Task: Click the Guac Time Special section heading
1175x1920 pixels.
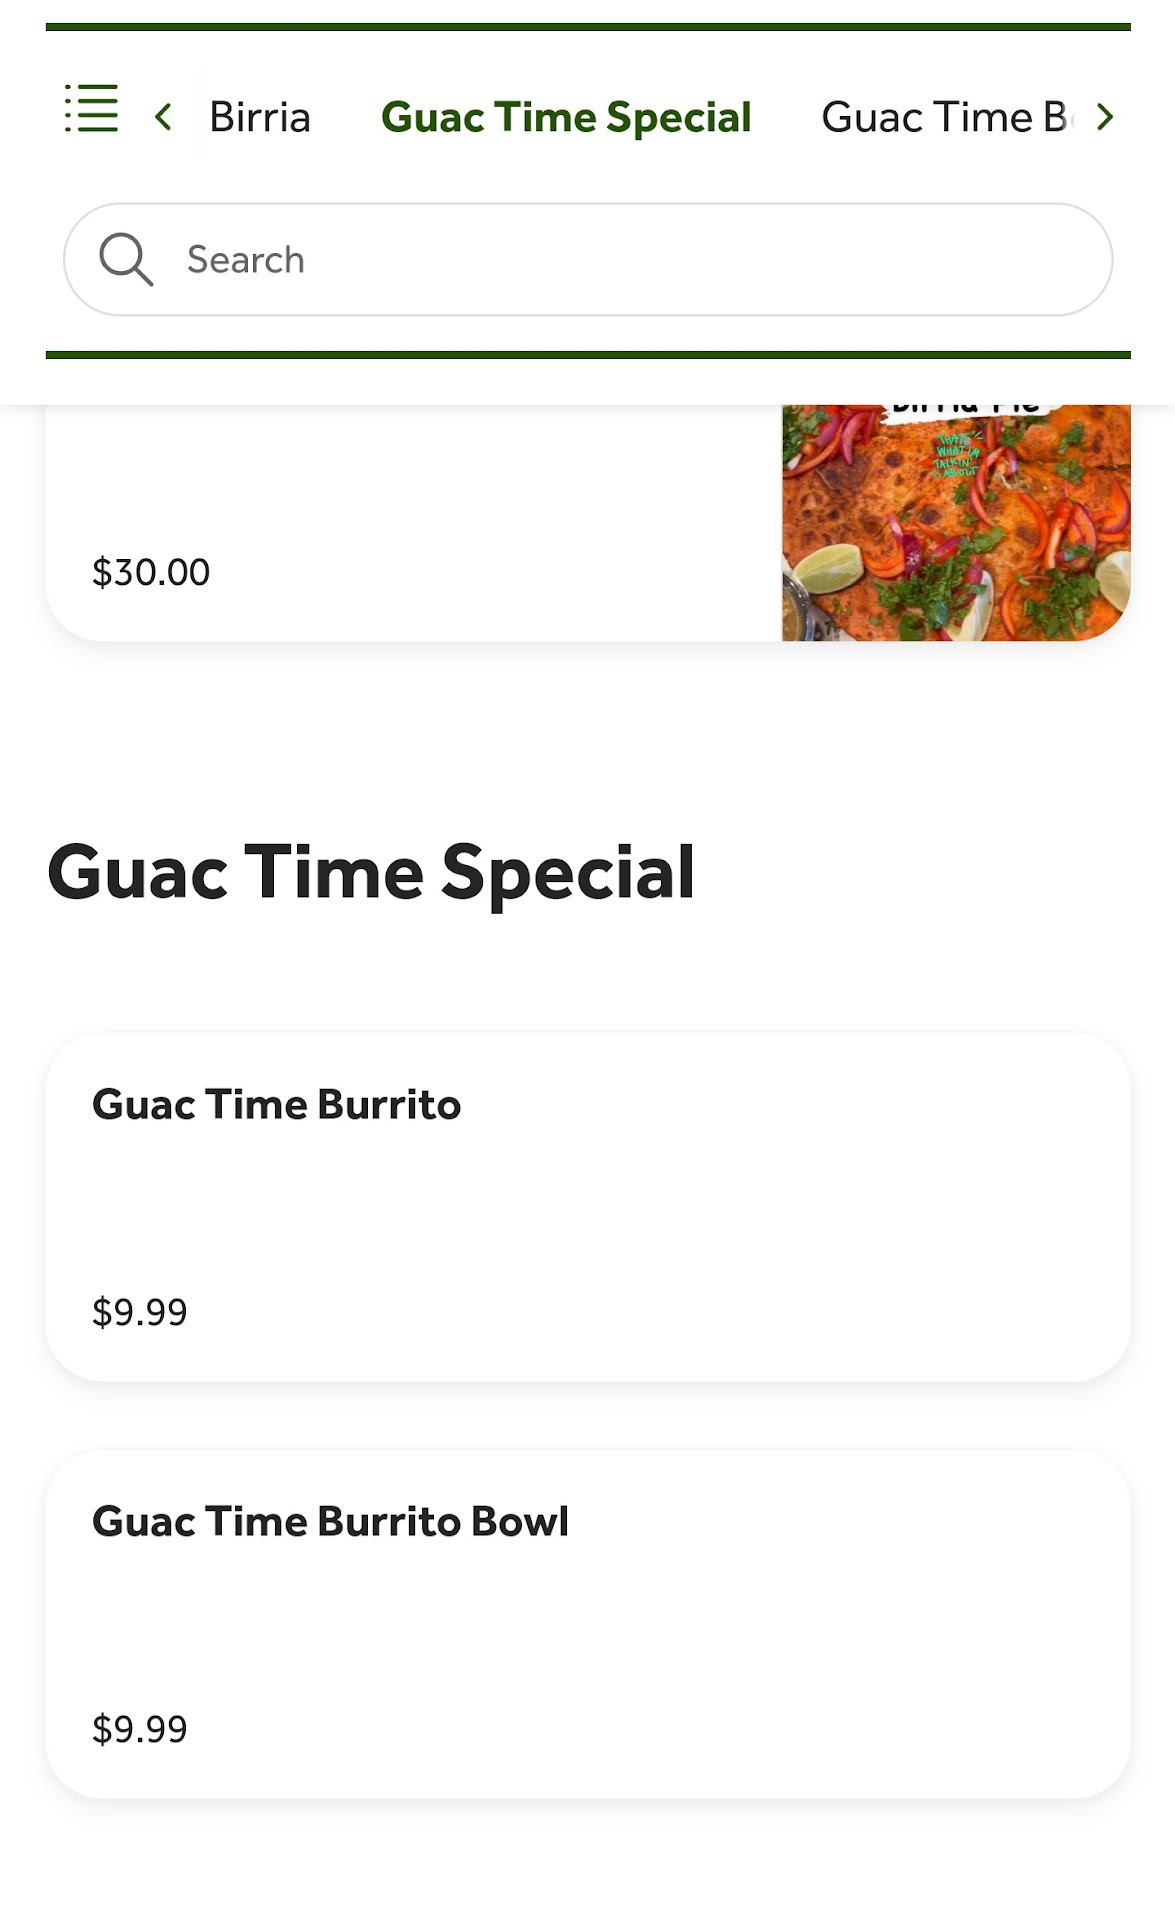Action: point(370,873)
